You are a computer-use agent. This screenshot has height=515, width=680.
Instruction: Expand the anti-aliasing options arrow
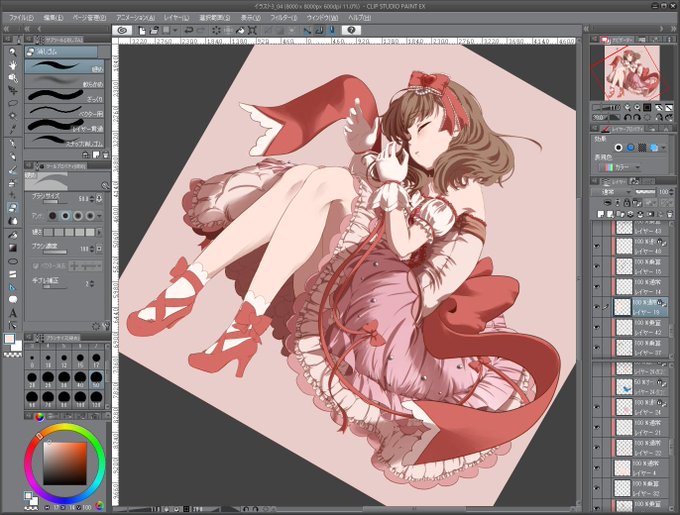click(100, 215)
